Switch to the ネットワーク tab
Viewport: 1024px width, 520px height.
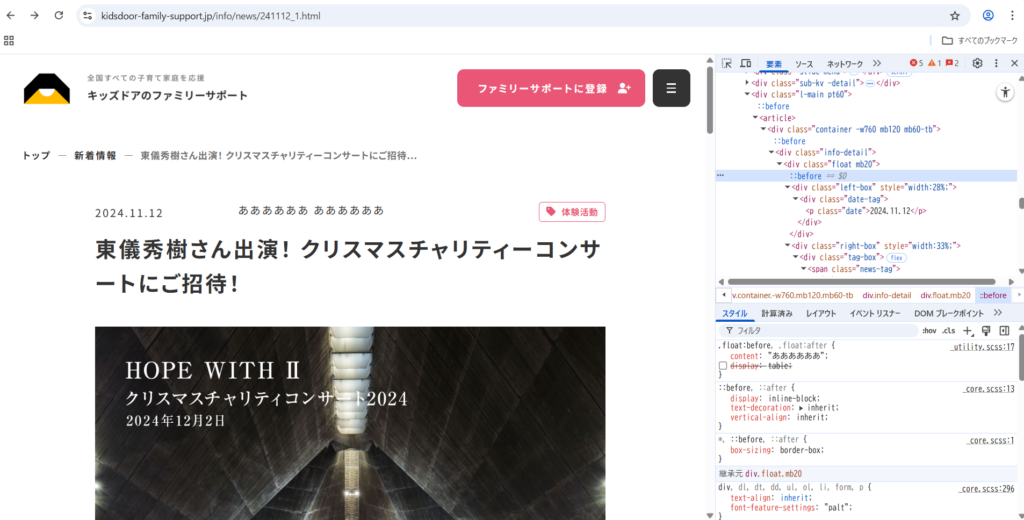[844, 63]
